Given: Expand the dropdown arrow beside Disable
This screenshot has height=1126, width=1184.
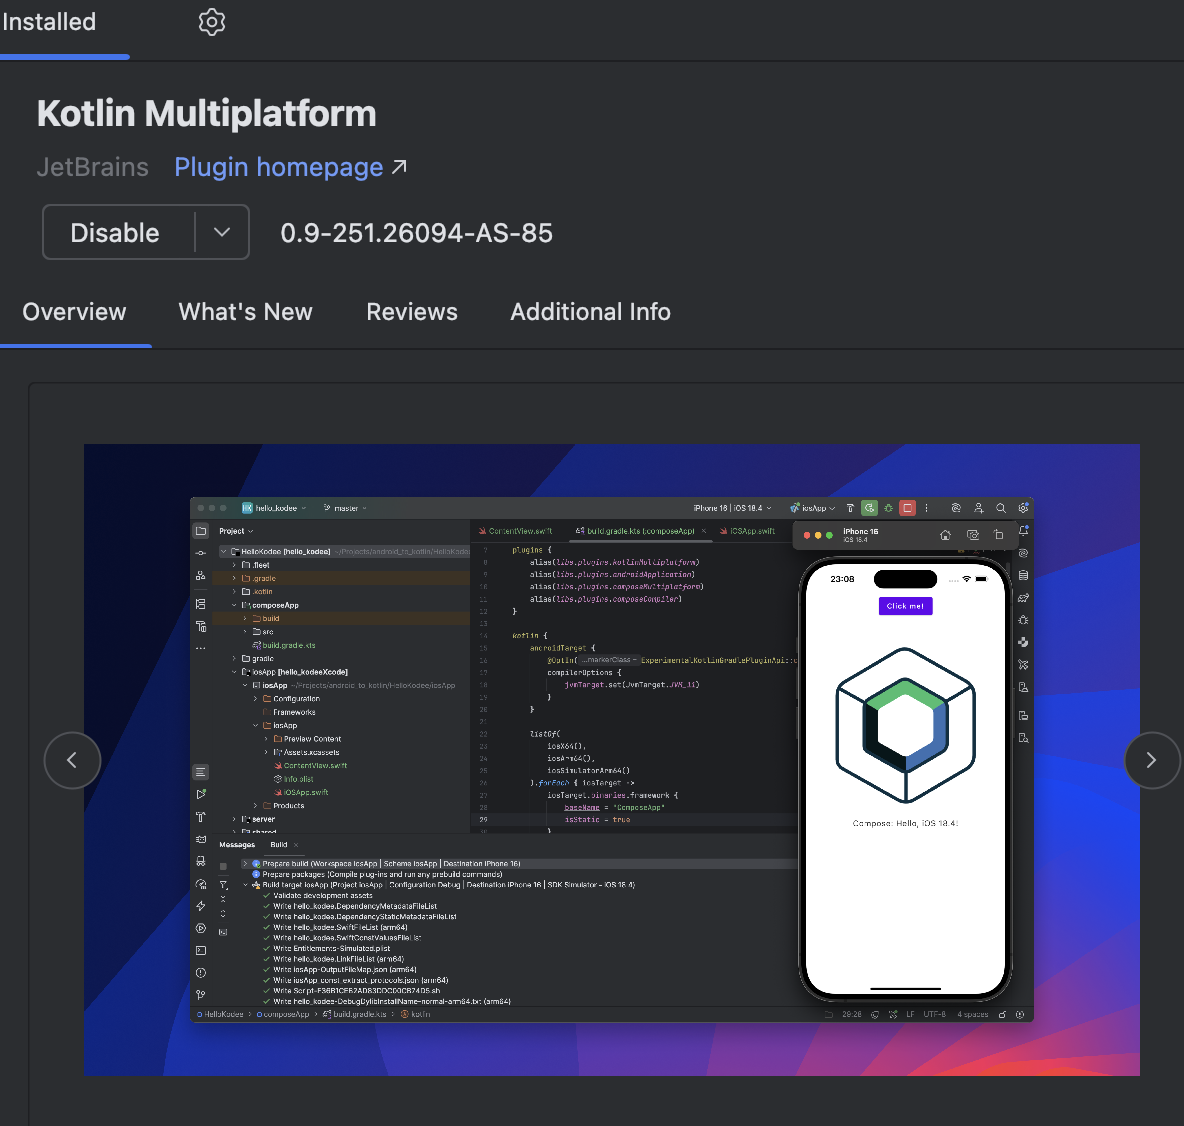Looking at the screenshot, I should click(222, 233).
